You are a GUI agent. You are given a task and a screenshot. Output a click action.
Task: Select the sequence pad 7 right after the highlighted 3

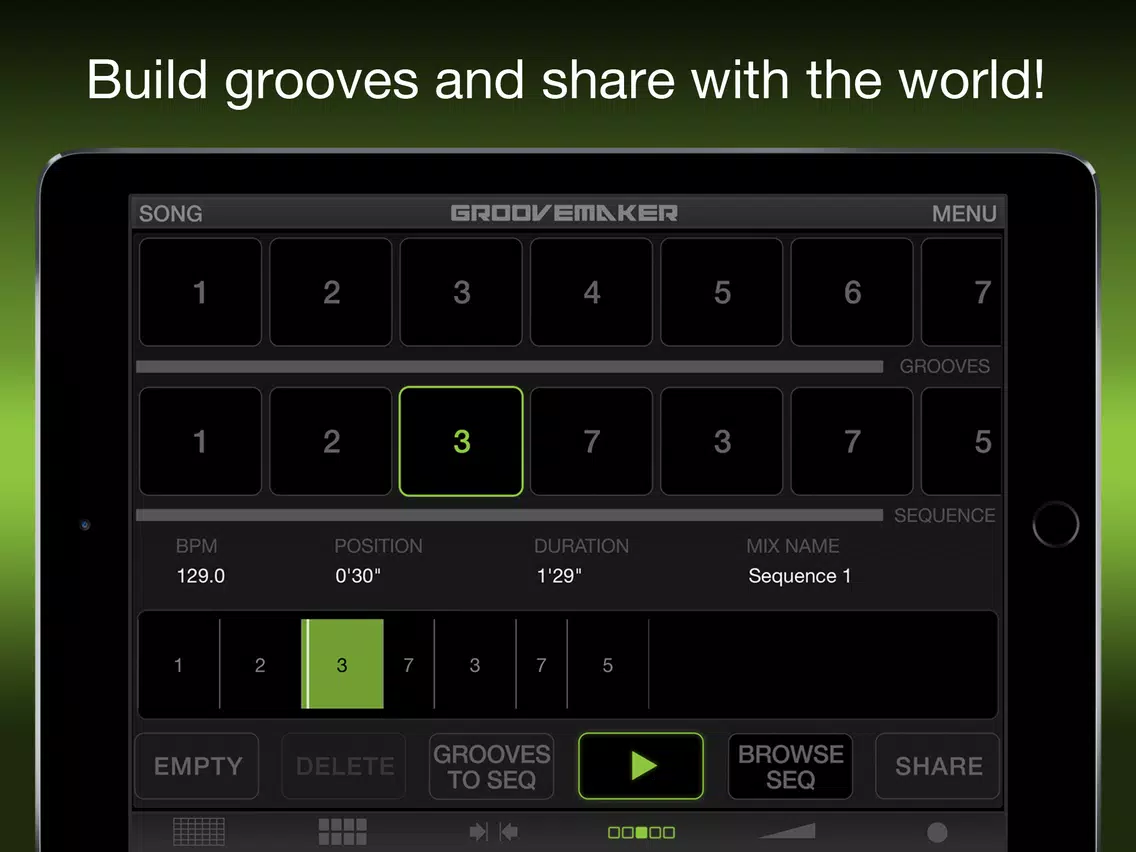(592, 441)
